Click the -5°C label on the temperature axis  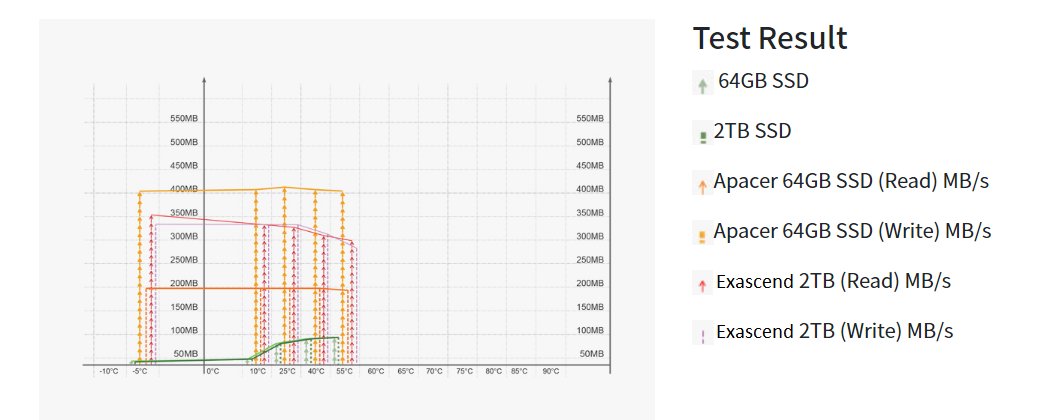(139, 372)
